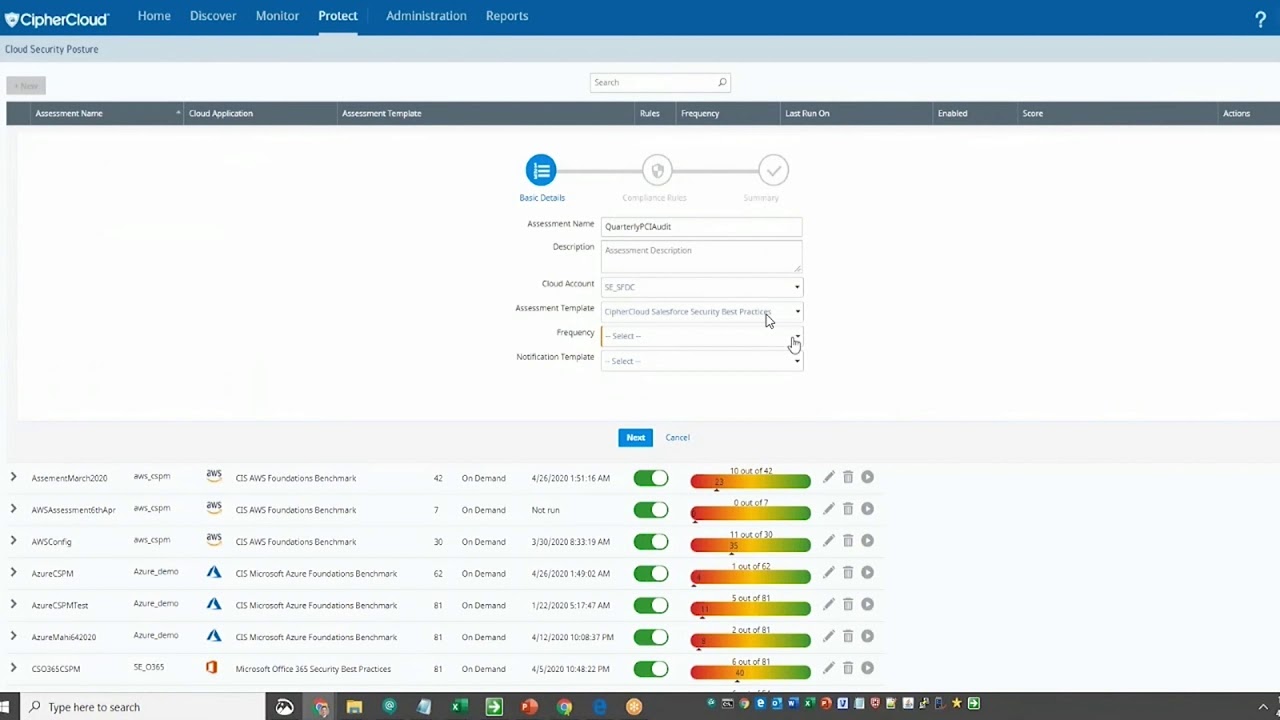The height and width of the screenshot is (720, 1280).
Task: Open the Frequency select dropdown
Action: (x=701, y=336)
